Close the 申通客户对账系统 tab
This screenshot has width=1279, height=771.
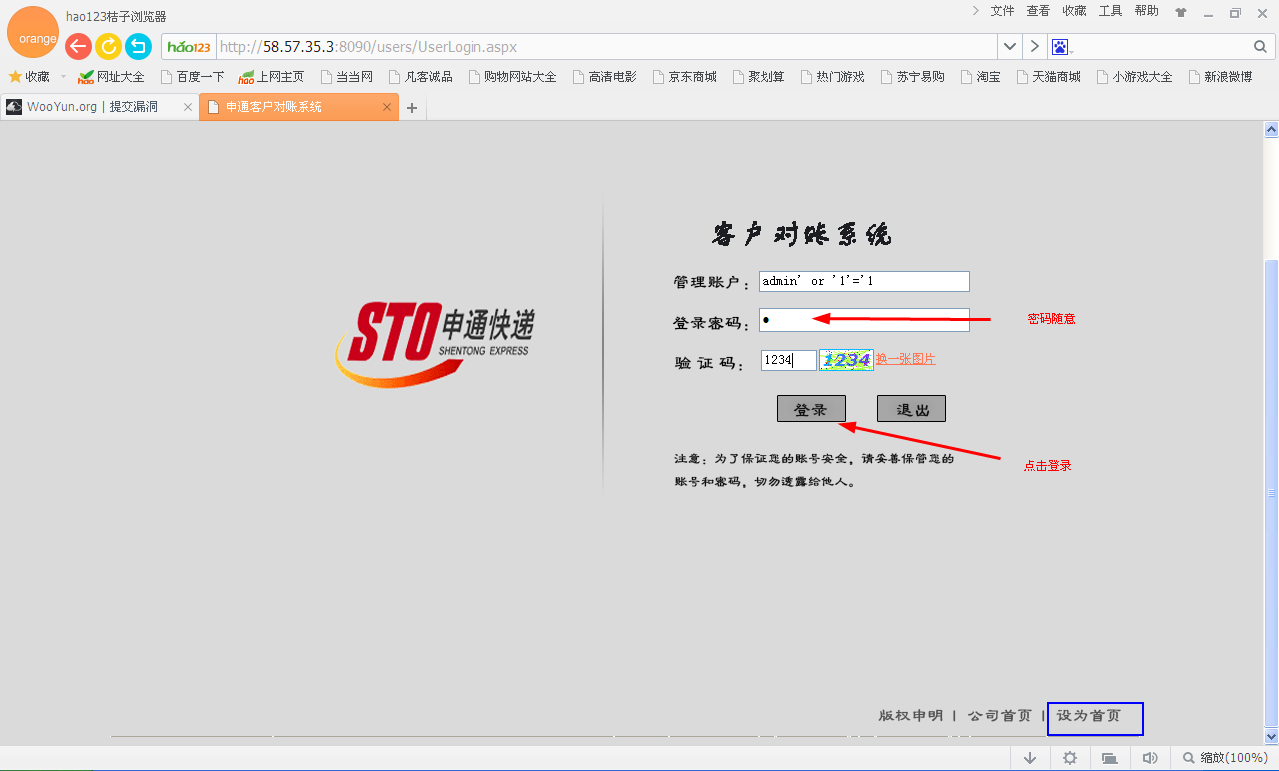point(387,107)
